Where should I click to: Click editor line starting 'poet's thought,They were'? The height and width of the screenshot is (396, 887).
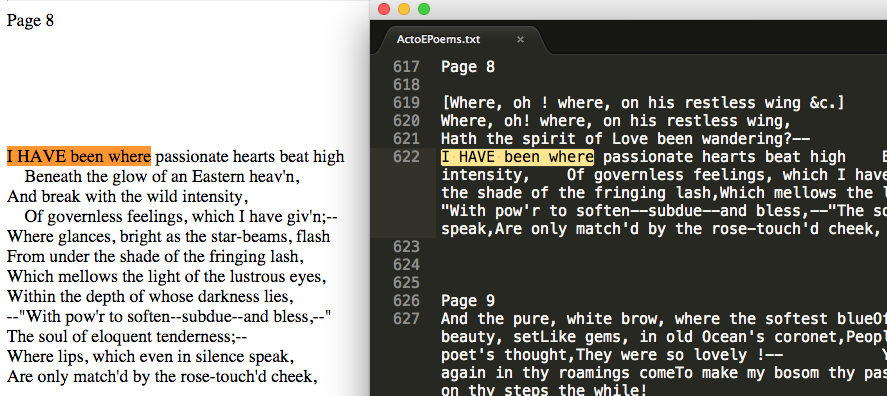[x=664, y=355]
